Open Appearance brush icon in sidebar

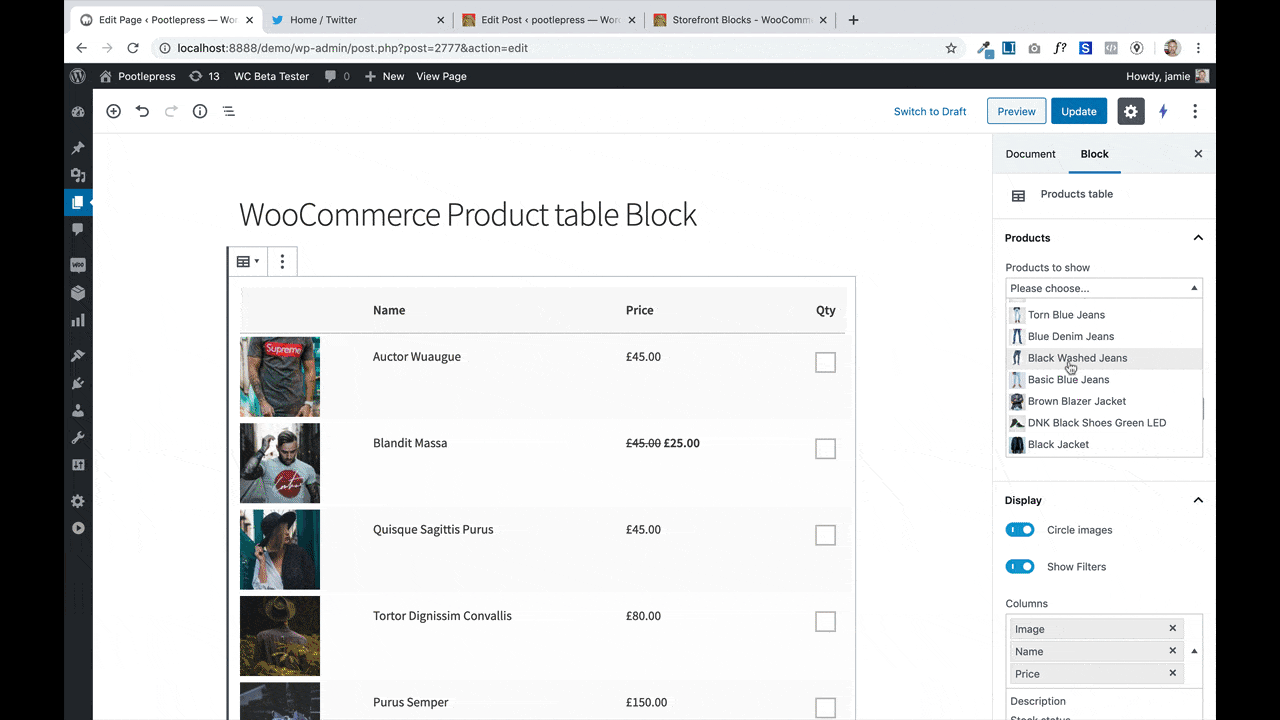(78, 356)
